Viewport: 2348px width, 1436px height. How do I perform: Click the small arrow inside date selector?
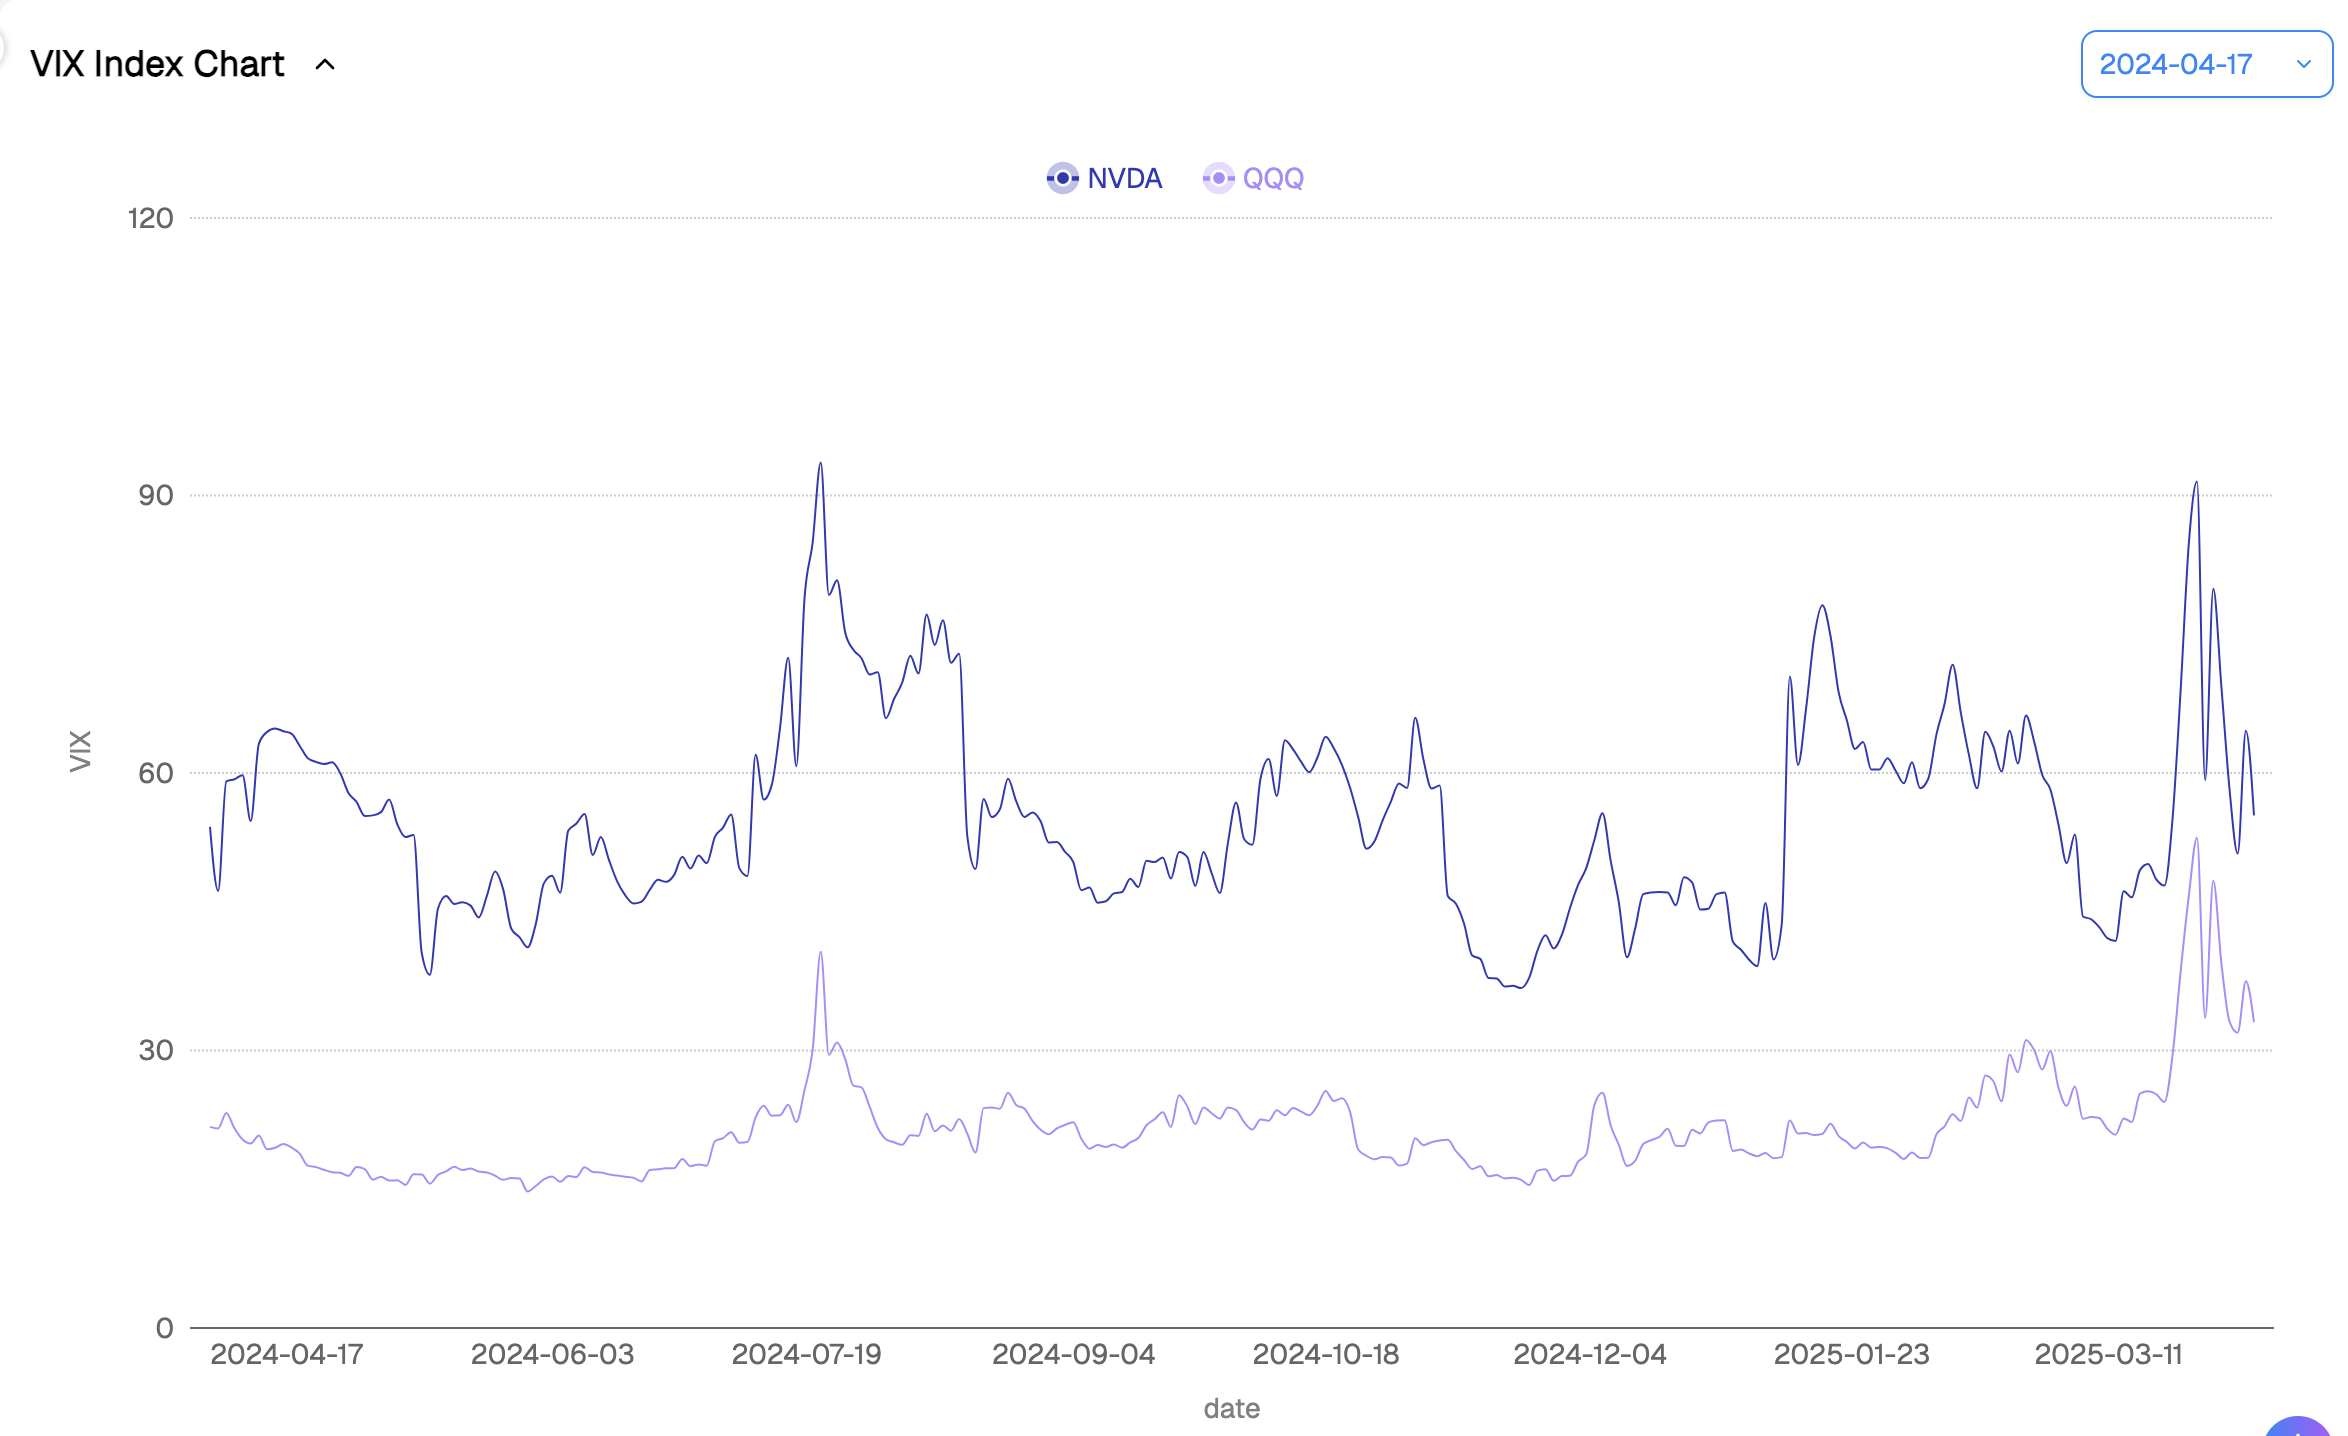point(2304,64)
